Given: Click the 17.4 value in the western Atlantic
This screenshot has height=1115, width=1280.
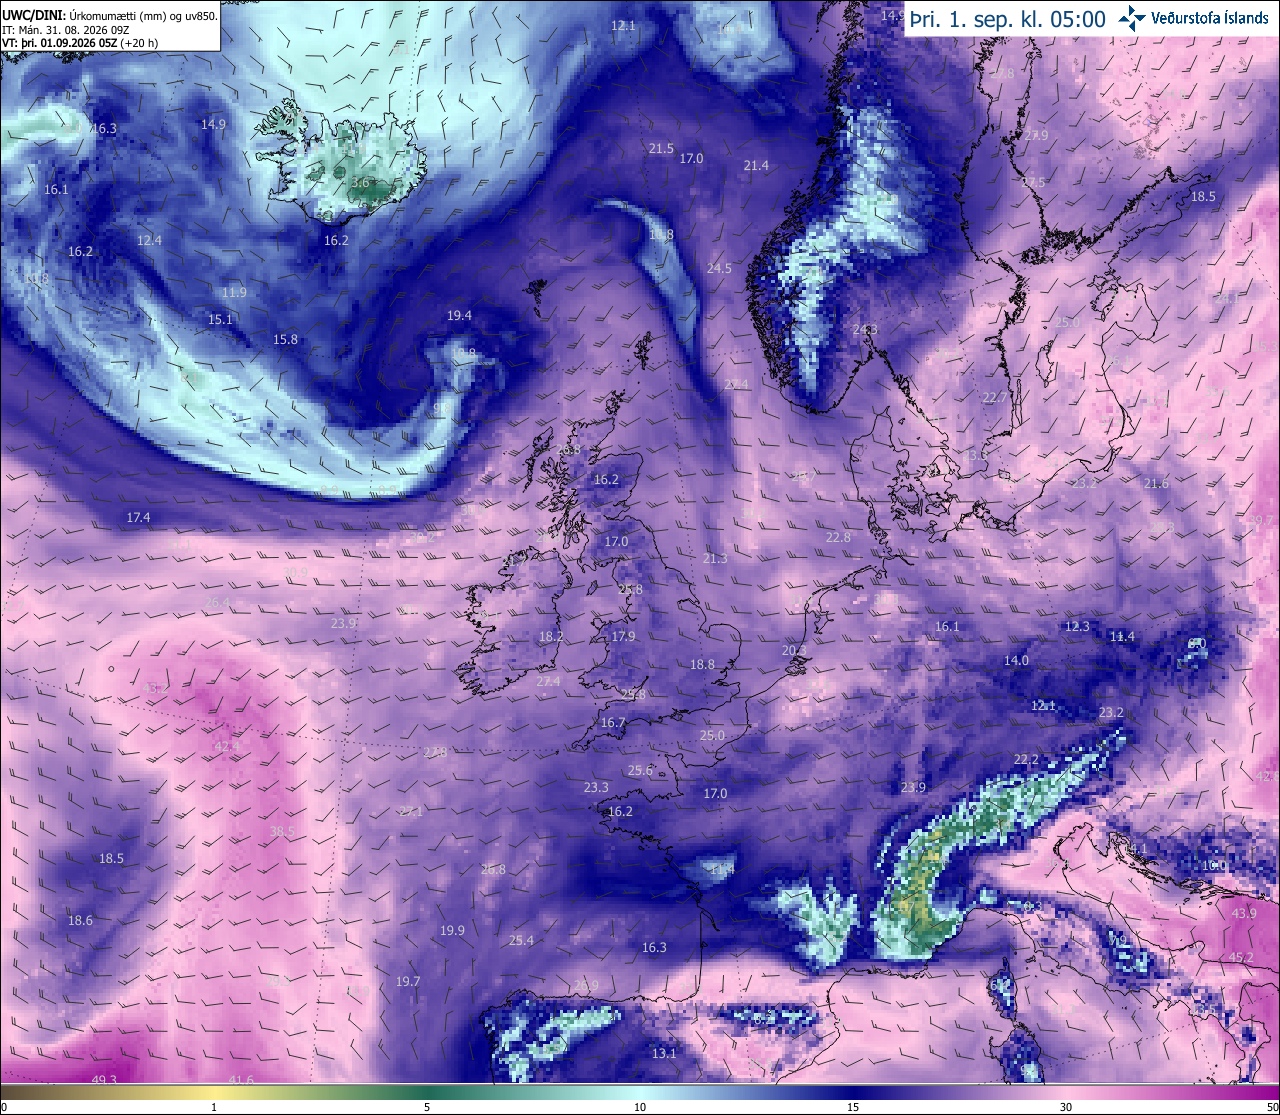Looking at the screenshot, I should tap(138, 517).
